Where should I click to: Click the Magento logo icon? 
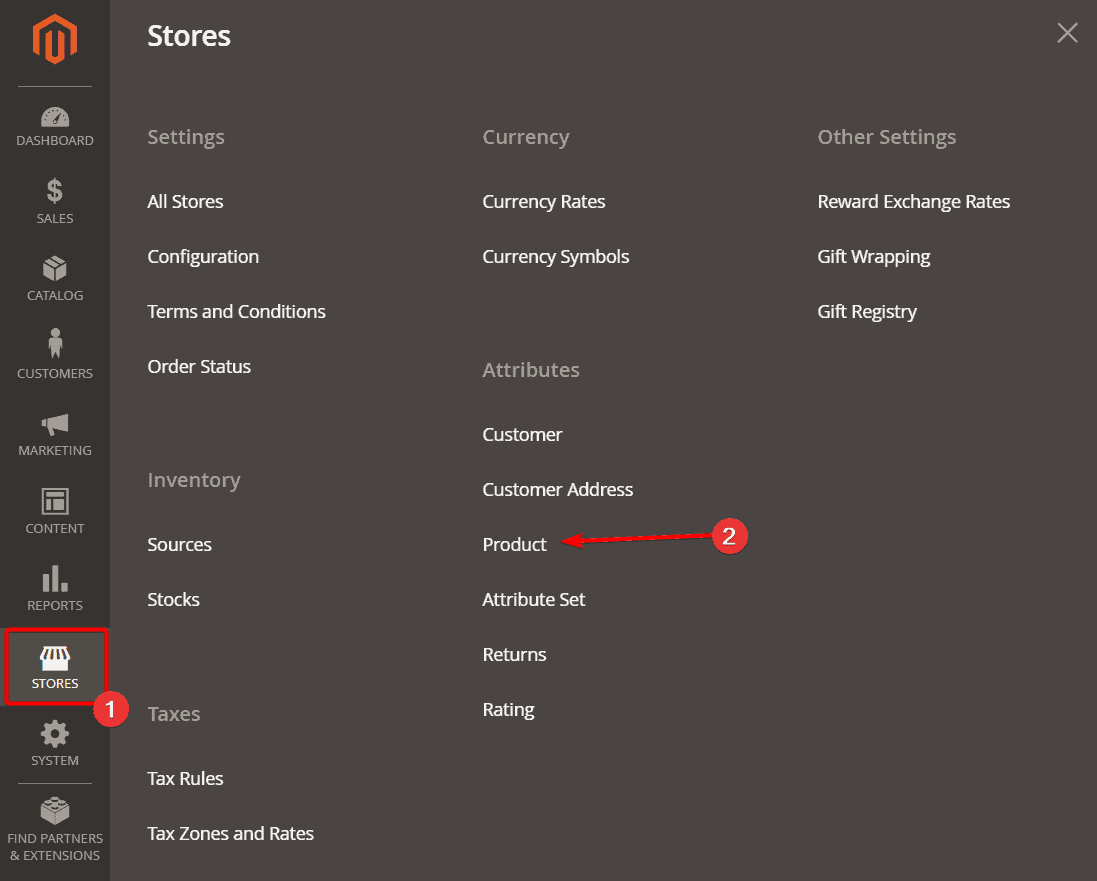tap(55, 39)
